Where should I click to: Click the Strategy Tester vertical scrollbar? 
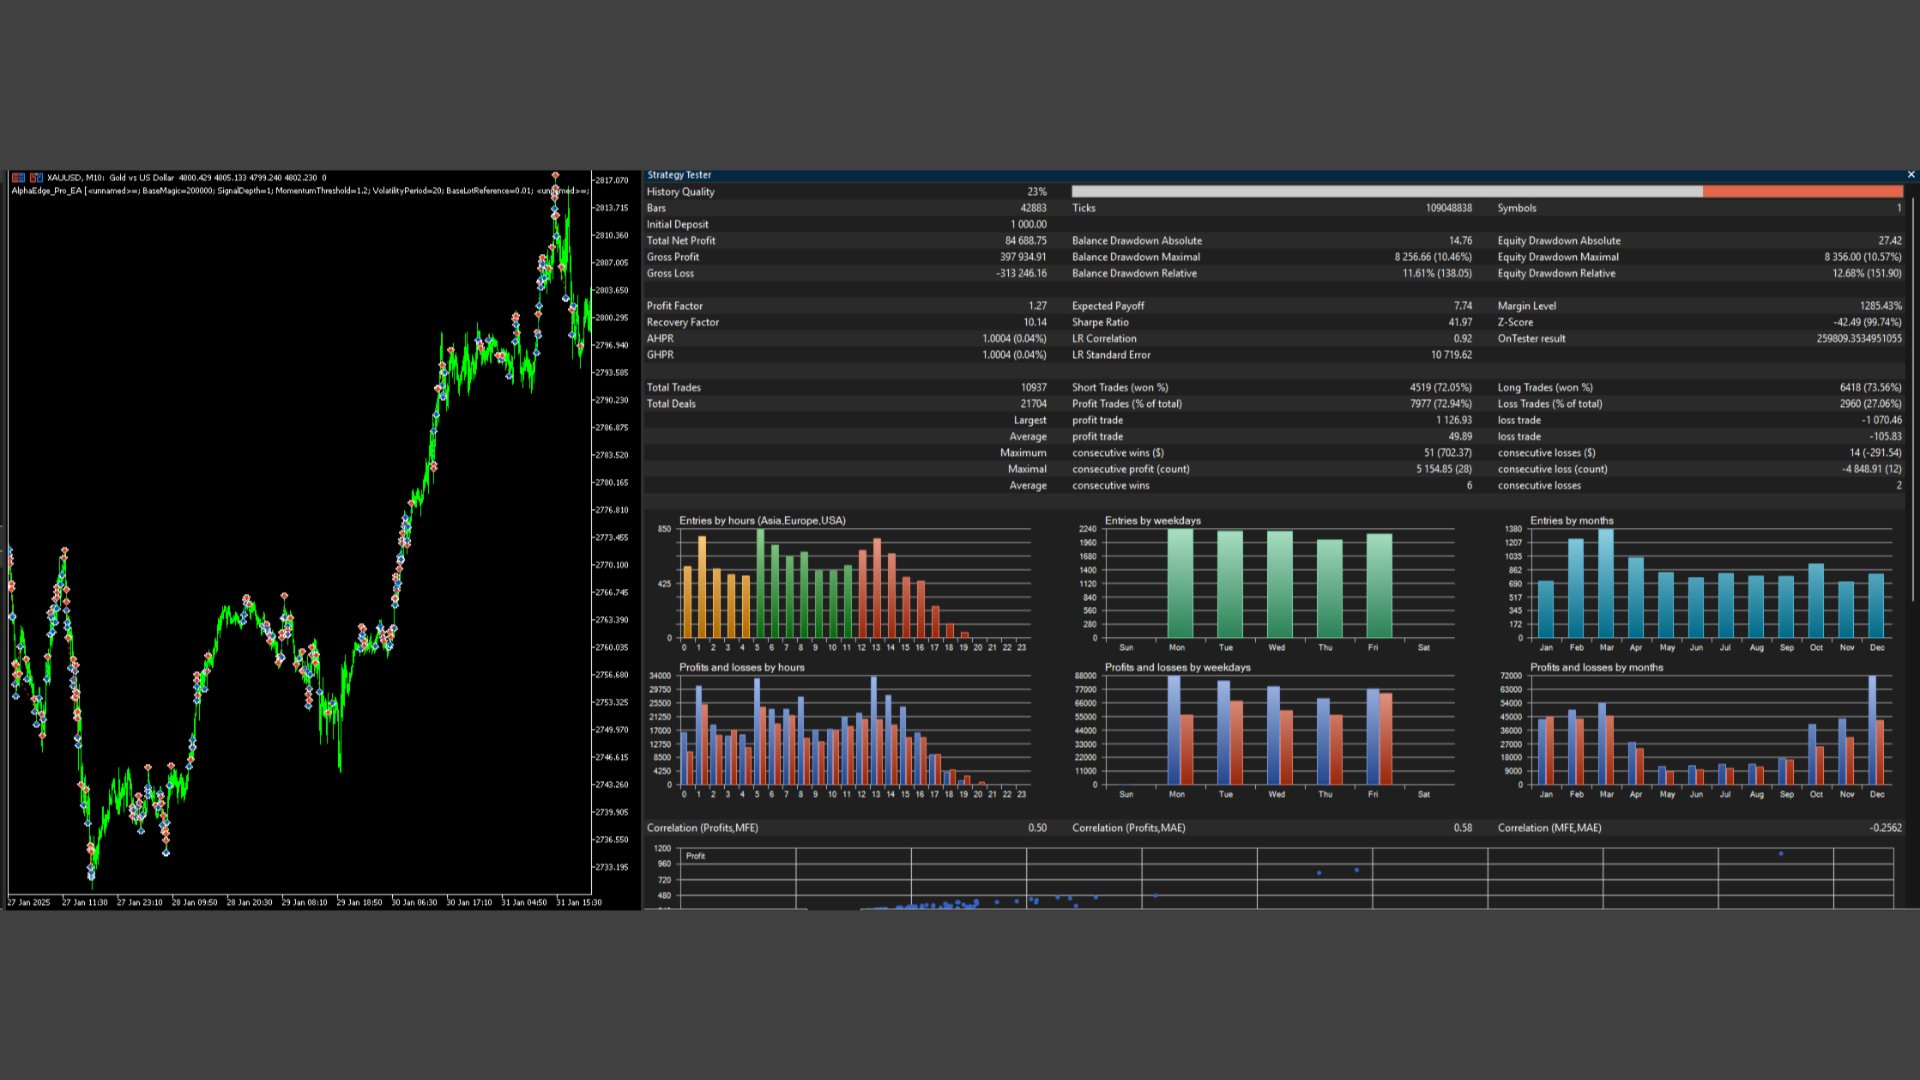click(x=1913, y=400)
